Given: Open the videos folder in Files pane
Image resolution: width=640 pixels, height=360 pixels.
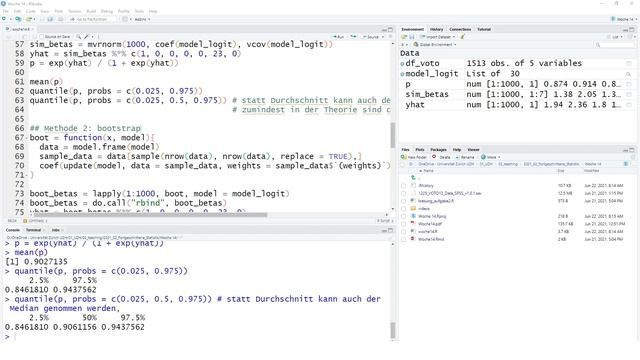Looking at the screenshot, I should (x=424, y=209).
